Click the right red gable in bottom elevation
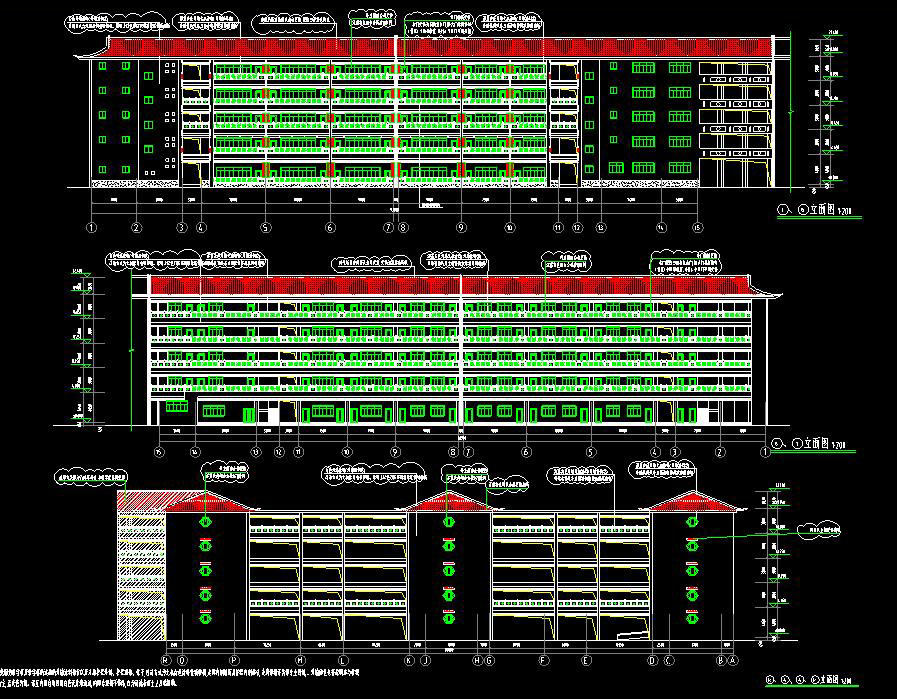Screen dimensions: 897x699 tap(690, 501)
